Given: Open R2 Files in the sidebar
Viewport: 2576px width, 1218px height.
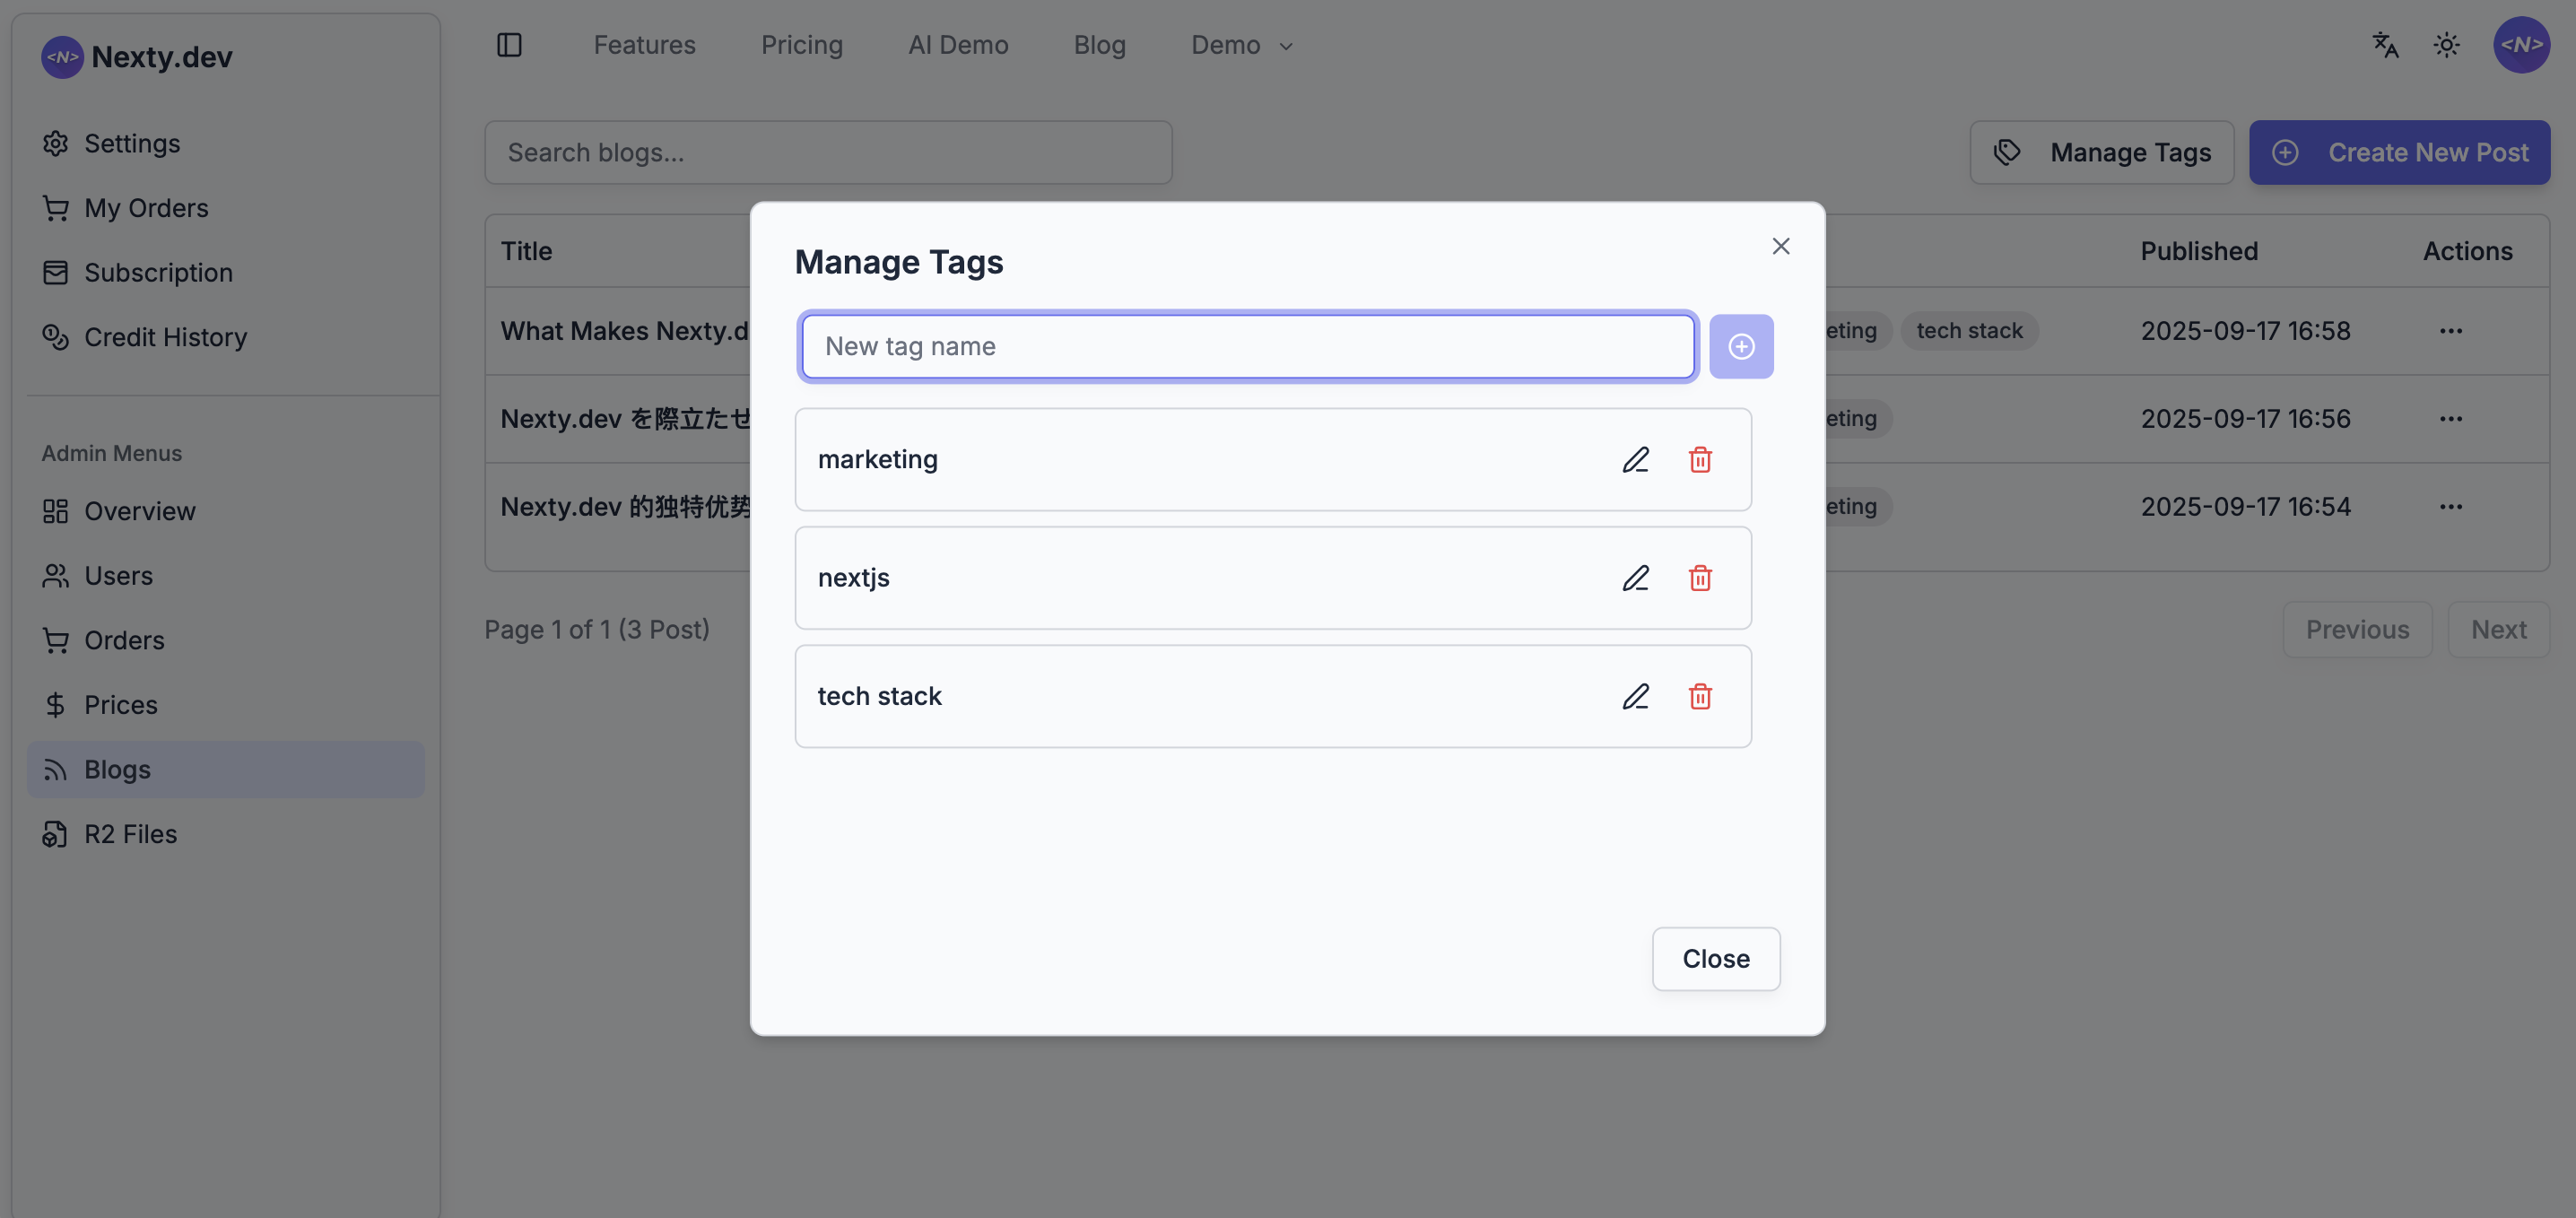Looking at the screenshot, I should (x=130, y=834).
